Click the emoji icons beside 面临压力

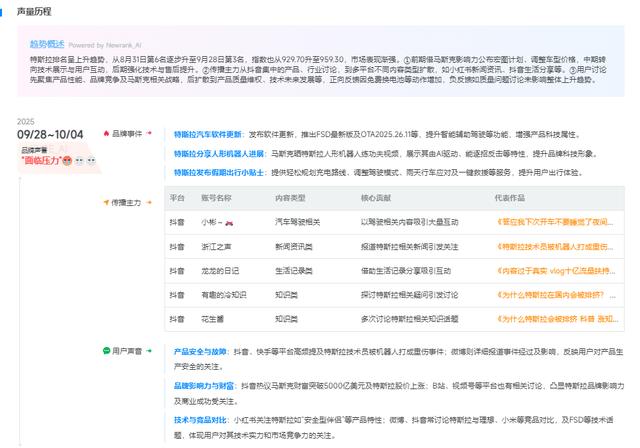click(82, 160)
